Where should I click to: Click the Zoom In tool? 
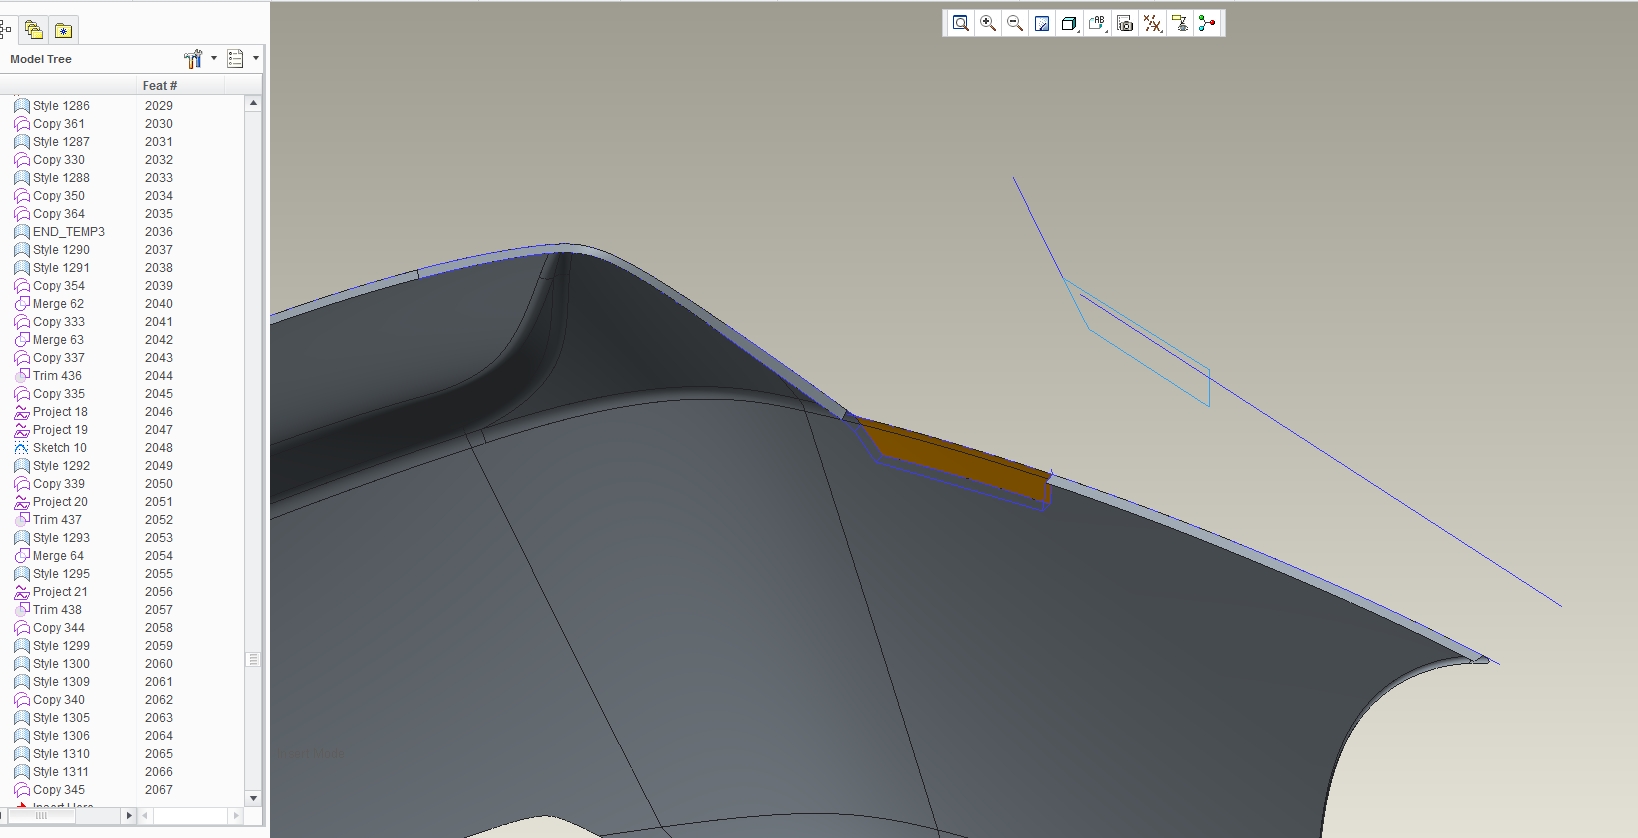[x=988, y=24]
